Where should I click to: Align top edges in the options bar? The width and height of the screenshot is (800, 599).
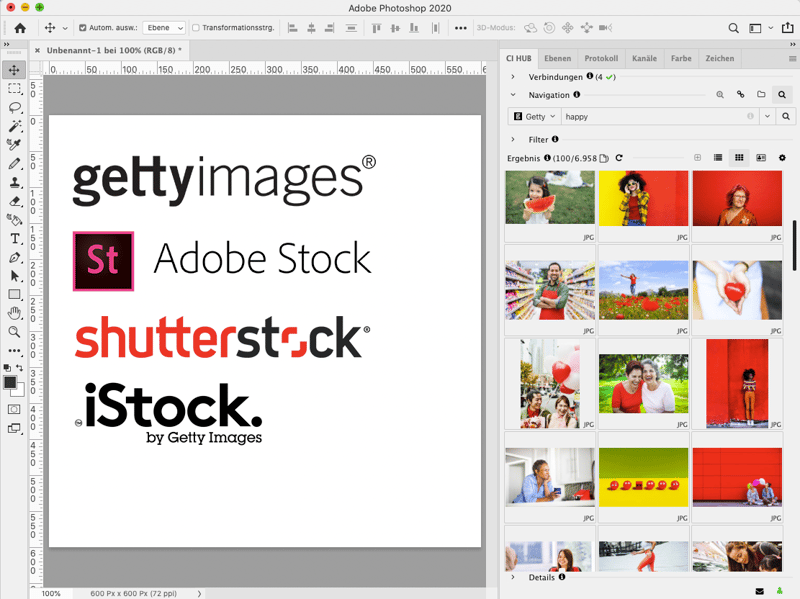click(377, 28)
